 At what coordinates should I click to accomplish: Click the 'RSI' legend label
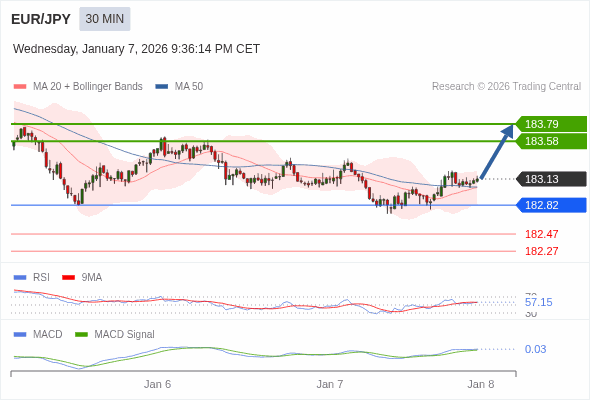tap(41, 277)
